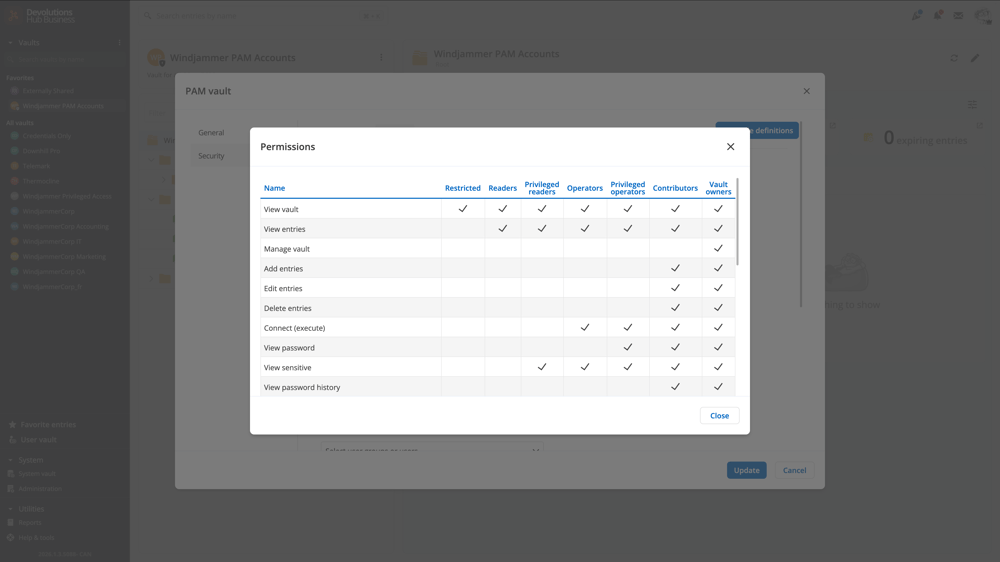Select the Connect (execute) permission row
The height and width of the screenshot is (562, 1000).
pos(497,328)
